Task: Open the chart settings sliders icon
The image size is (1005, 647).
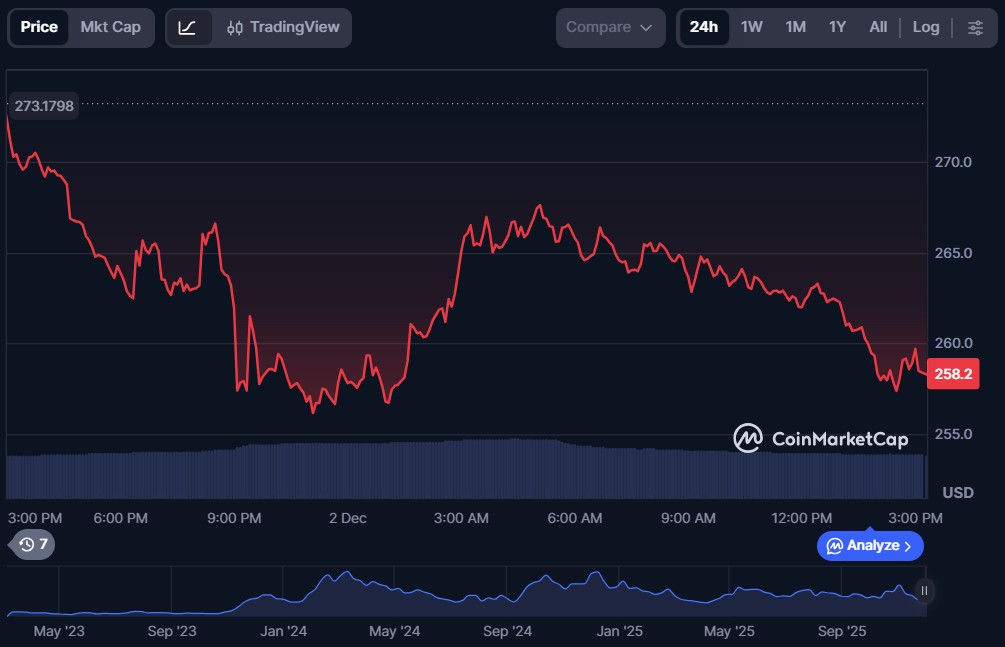Action: (975, 27)
